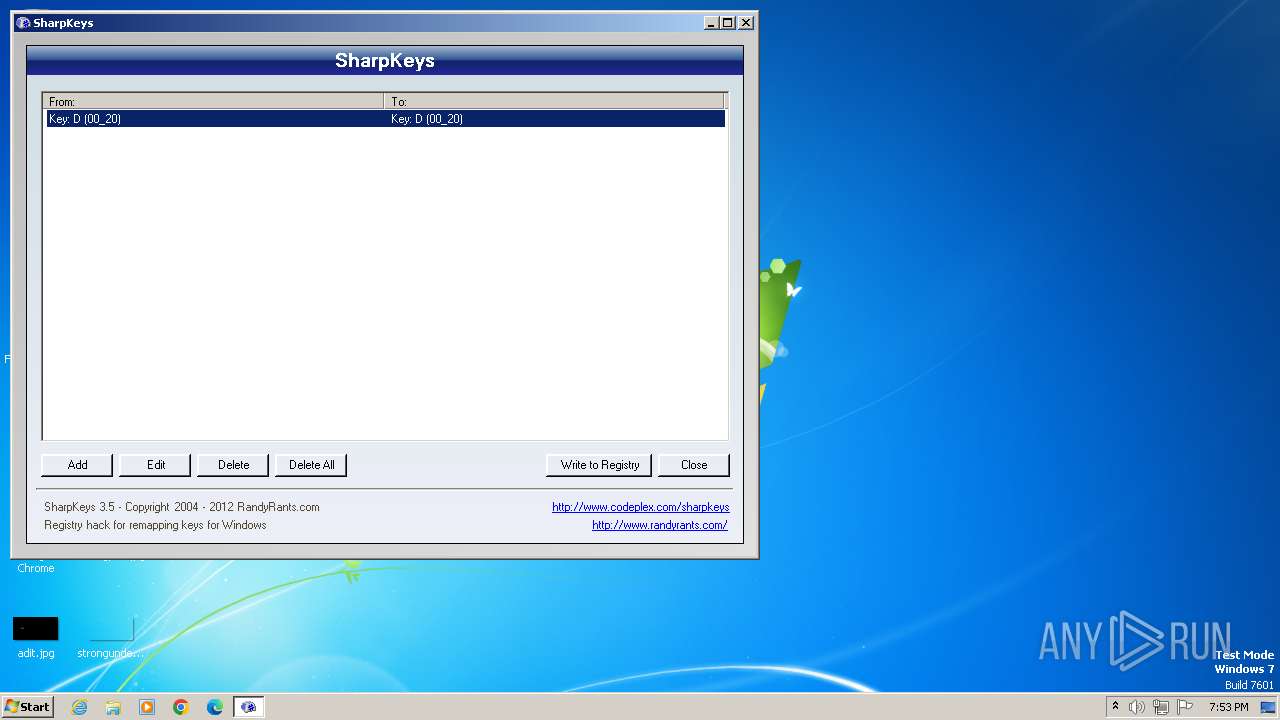Screen dimensions: 1280x720
Task: Click the To: cell Key: D (00_20)
Action: point(427,119)
